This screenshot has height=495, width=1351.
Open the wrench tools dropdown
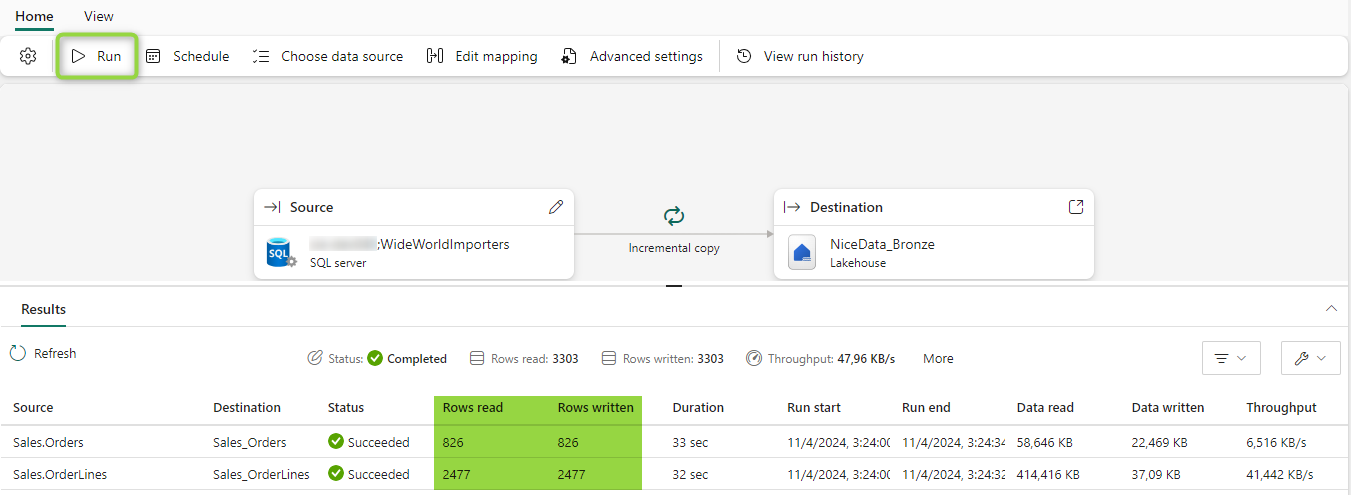tap(1310, 358)
